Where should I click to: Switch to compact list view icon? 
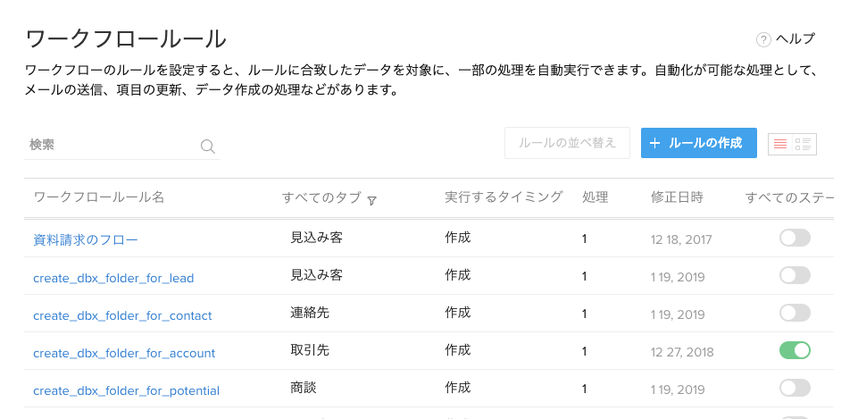click(780, 144)
